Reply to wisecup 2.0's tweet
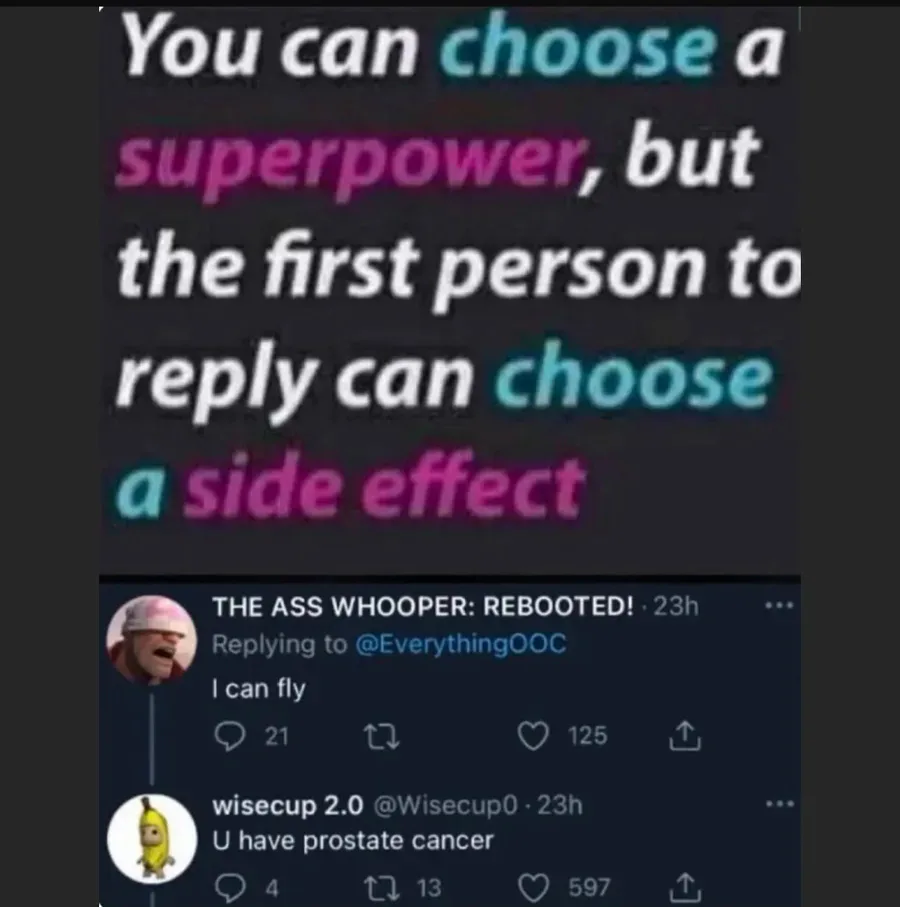 (230, 888)
